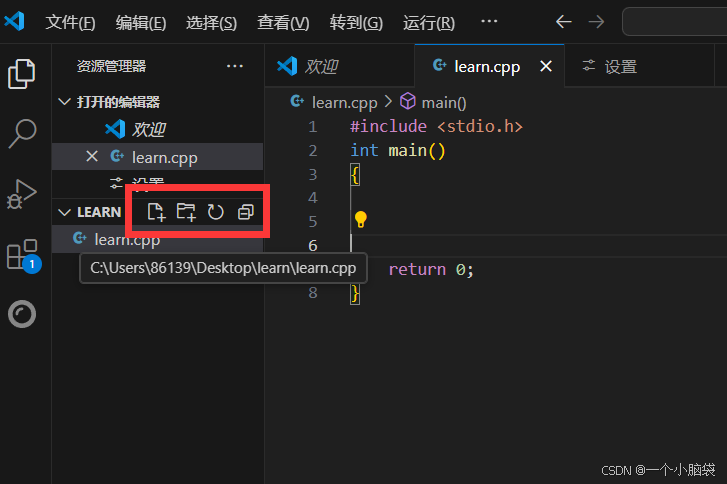Select learn.cpp file in LEARN folder

click(158, 239)
